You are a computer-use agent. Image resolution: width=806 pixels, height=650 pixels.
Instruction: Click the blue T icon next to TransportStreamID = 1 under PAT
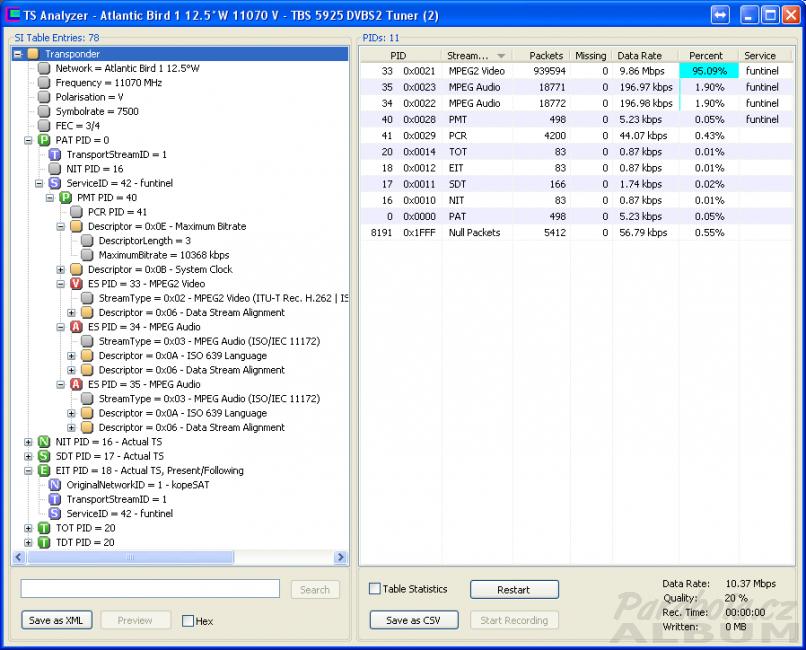click(x=54, y=155)
